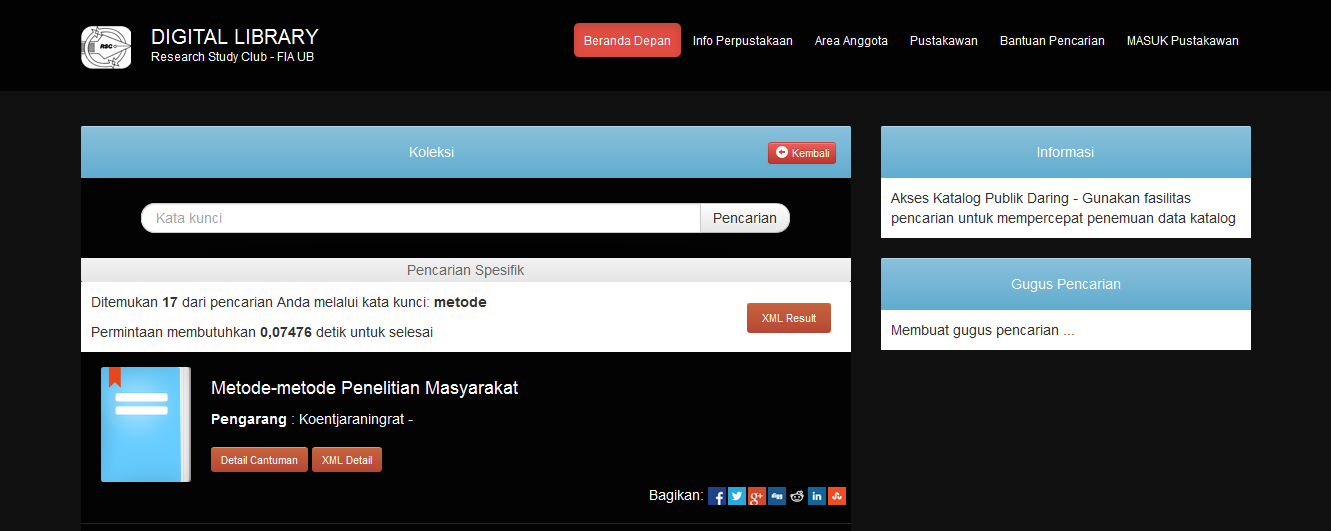The width and height of the screenshot is (1331, 531).
Task: Click the Pencarian search button
Action: [744, 218]
